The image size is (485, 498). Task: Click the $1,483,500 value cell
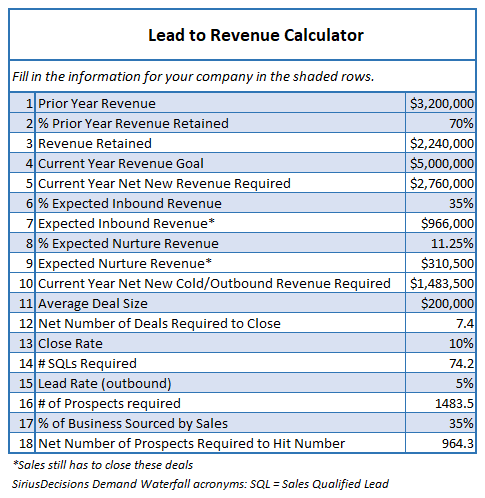click(x=440, y=283)
